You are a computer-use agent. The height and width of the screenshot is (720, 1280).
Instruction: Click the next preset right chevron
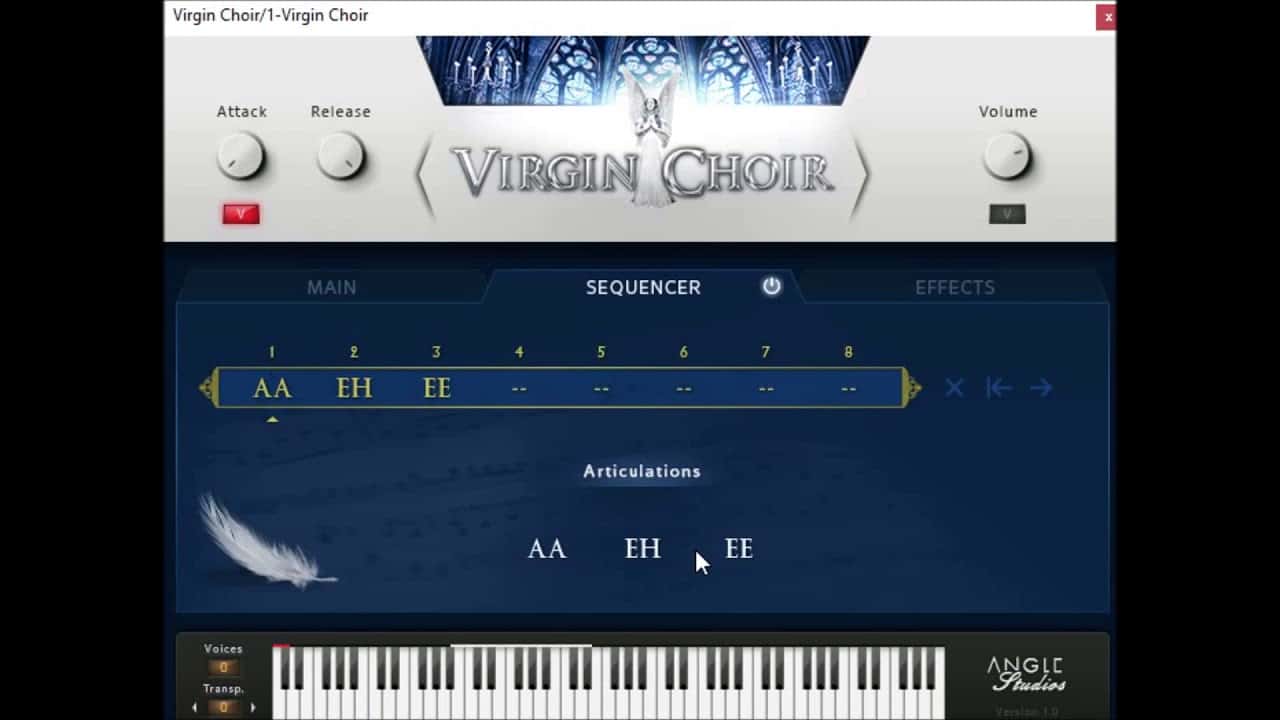point(859,177)
